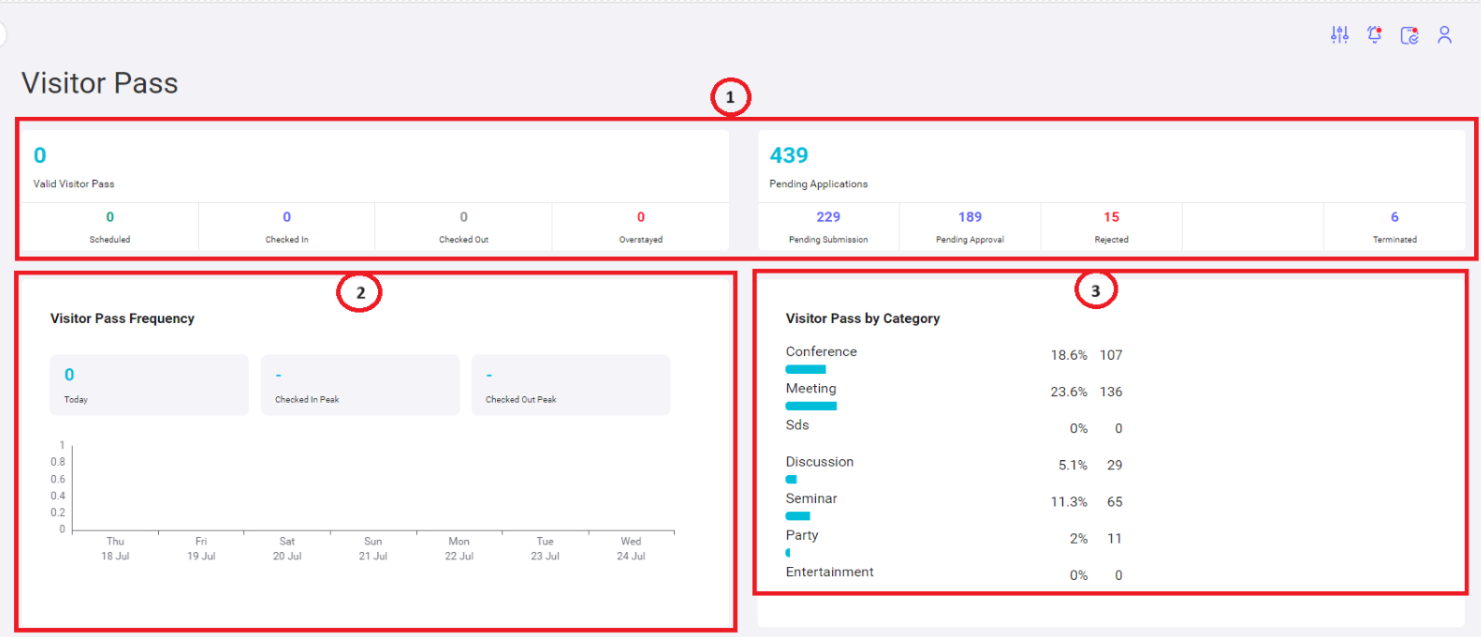1481x637 pixels.
Task: Click the Today frequency card
Action: (149, 385)
